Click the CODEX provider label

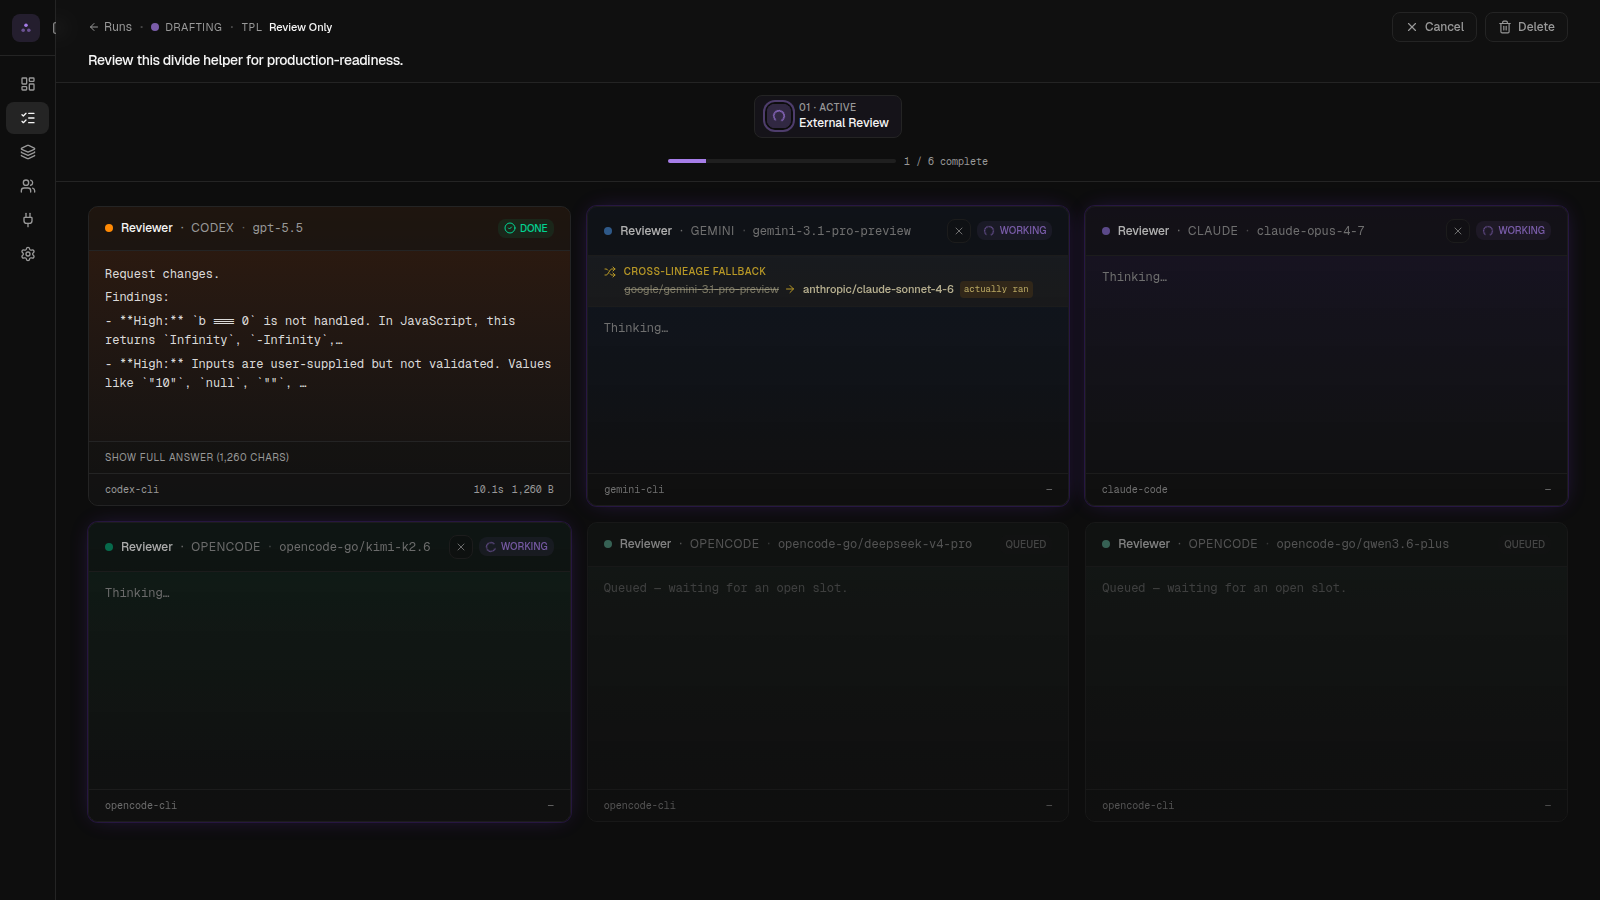[212, 228]
